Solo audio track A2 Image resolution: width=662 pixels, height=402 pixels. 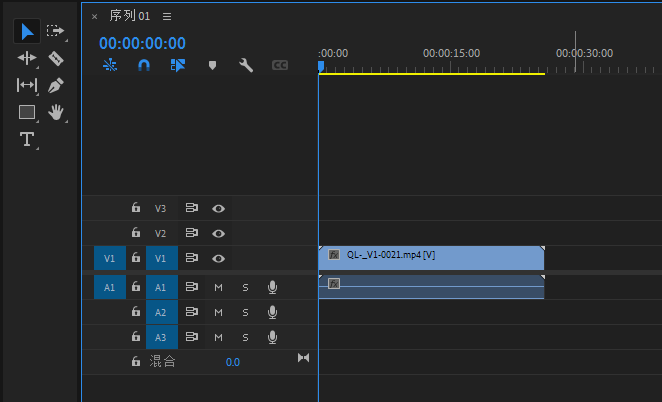pos(245,312)
